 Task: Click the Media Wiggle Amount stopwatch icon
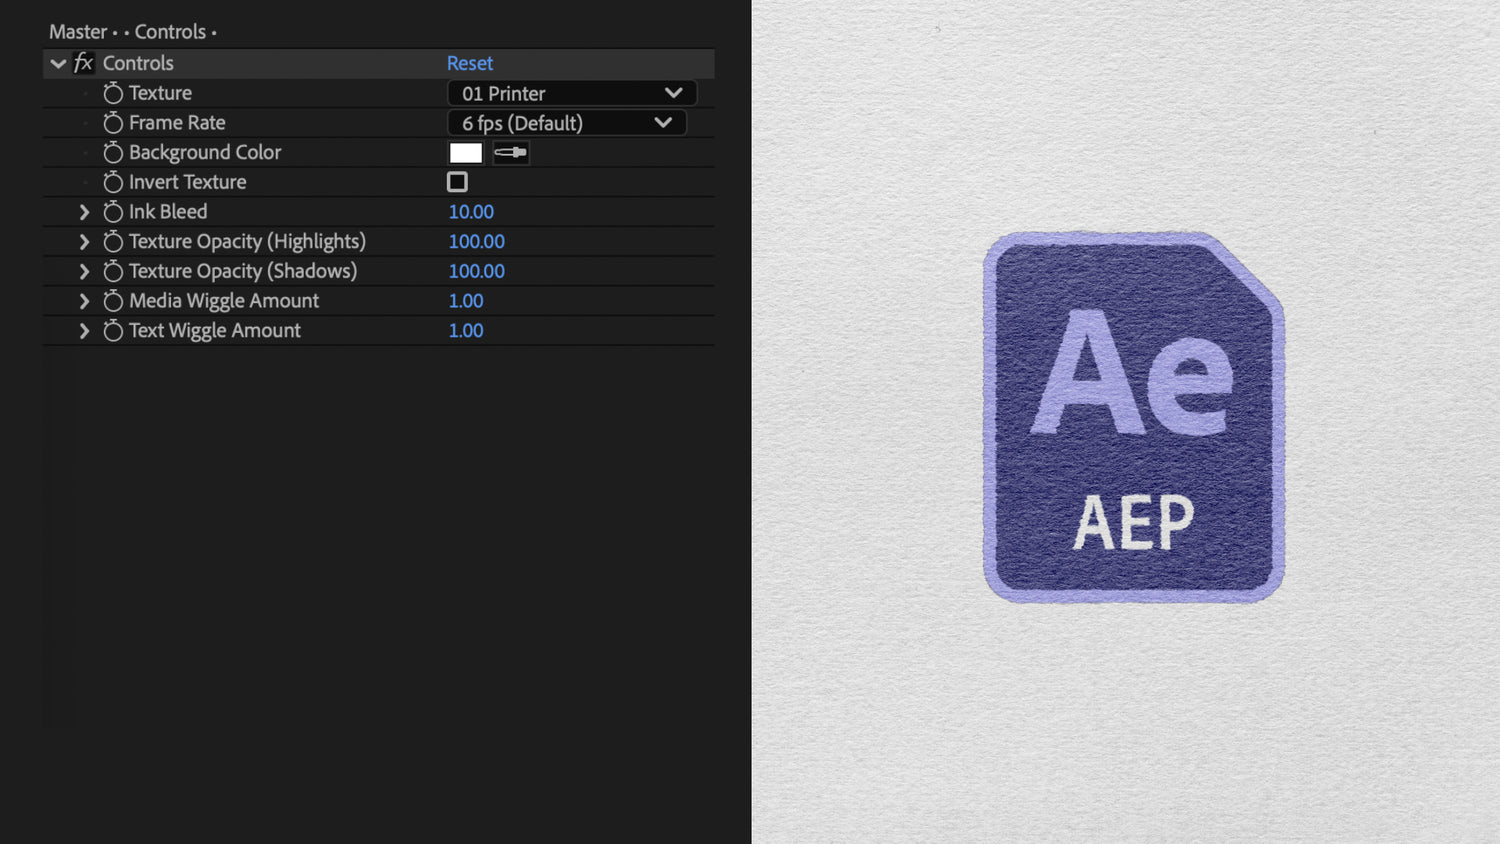click(113, 300)
